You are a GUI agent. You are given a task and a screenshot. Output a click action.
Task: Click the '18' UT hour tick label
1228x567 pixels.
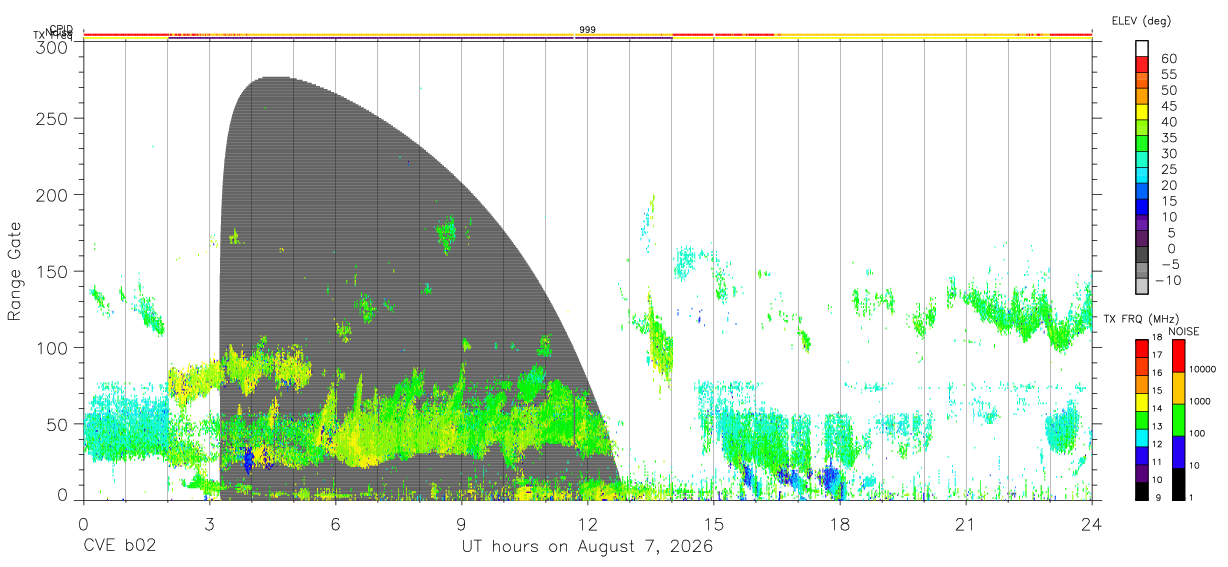pyautogui.click(x=840, y=525)
